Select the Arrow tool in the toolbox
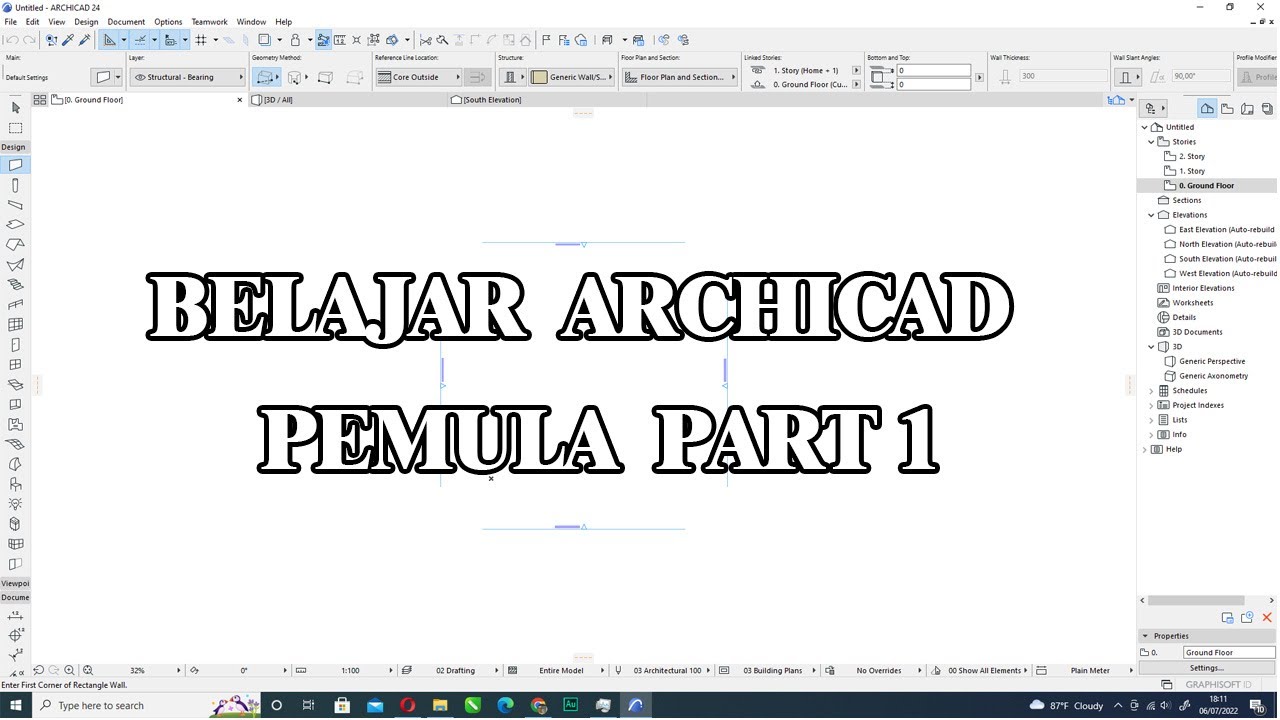The image size is (1280, 720). click(15, 108)
